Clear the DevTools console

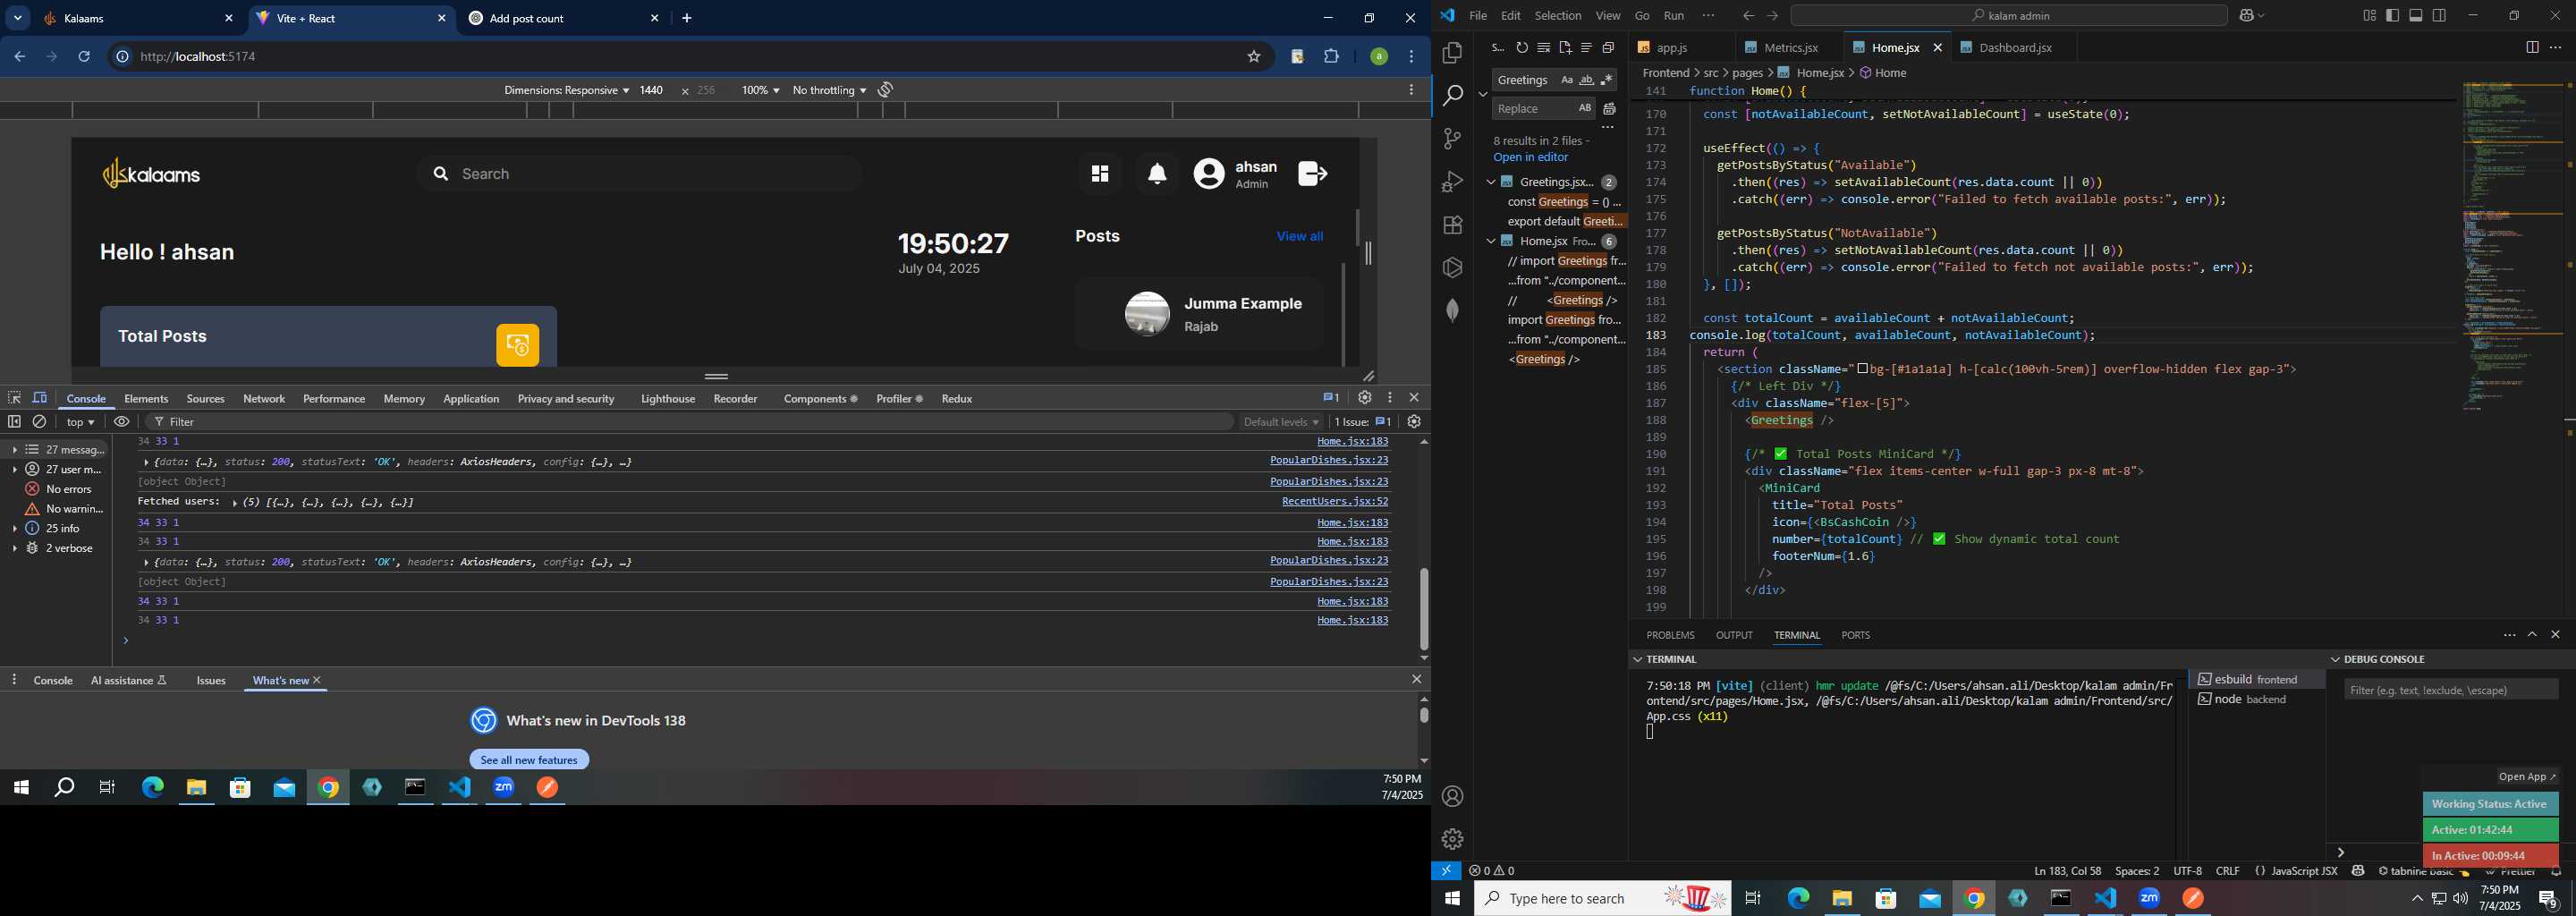point(40,422)
